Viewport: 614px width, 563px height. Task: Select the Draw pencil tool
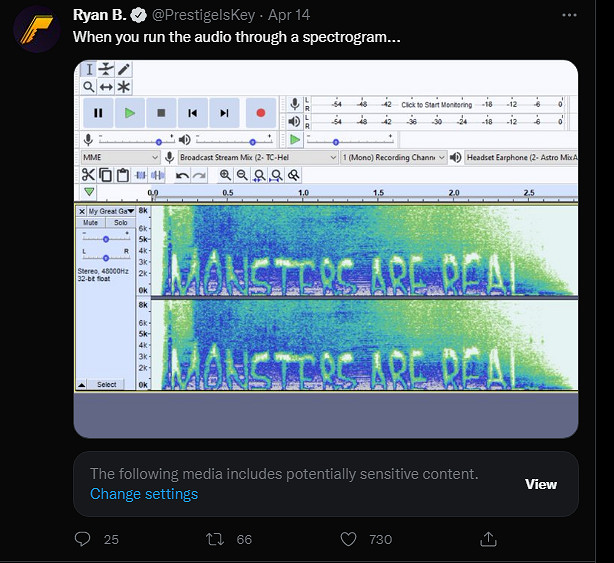124,70
